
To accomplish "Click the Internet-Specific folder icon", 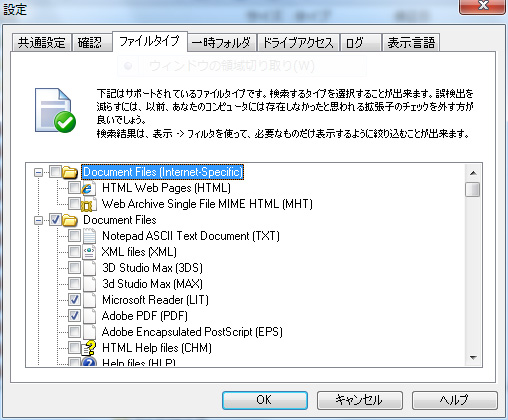I will click(x=70, y=172).
